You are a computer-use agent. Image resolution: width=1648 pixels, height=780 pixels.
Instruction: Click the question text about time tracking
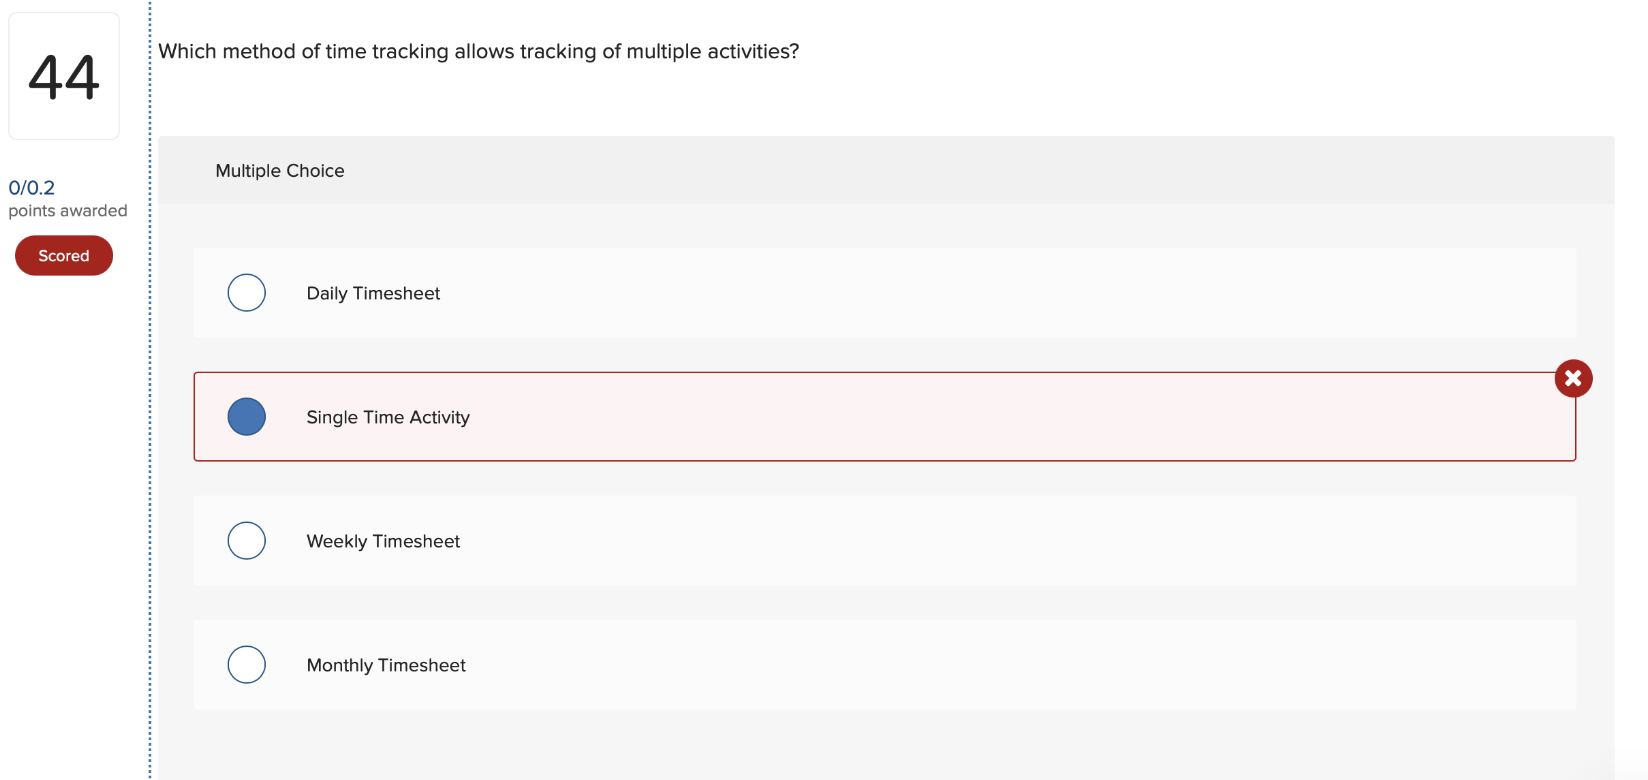478,51
